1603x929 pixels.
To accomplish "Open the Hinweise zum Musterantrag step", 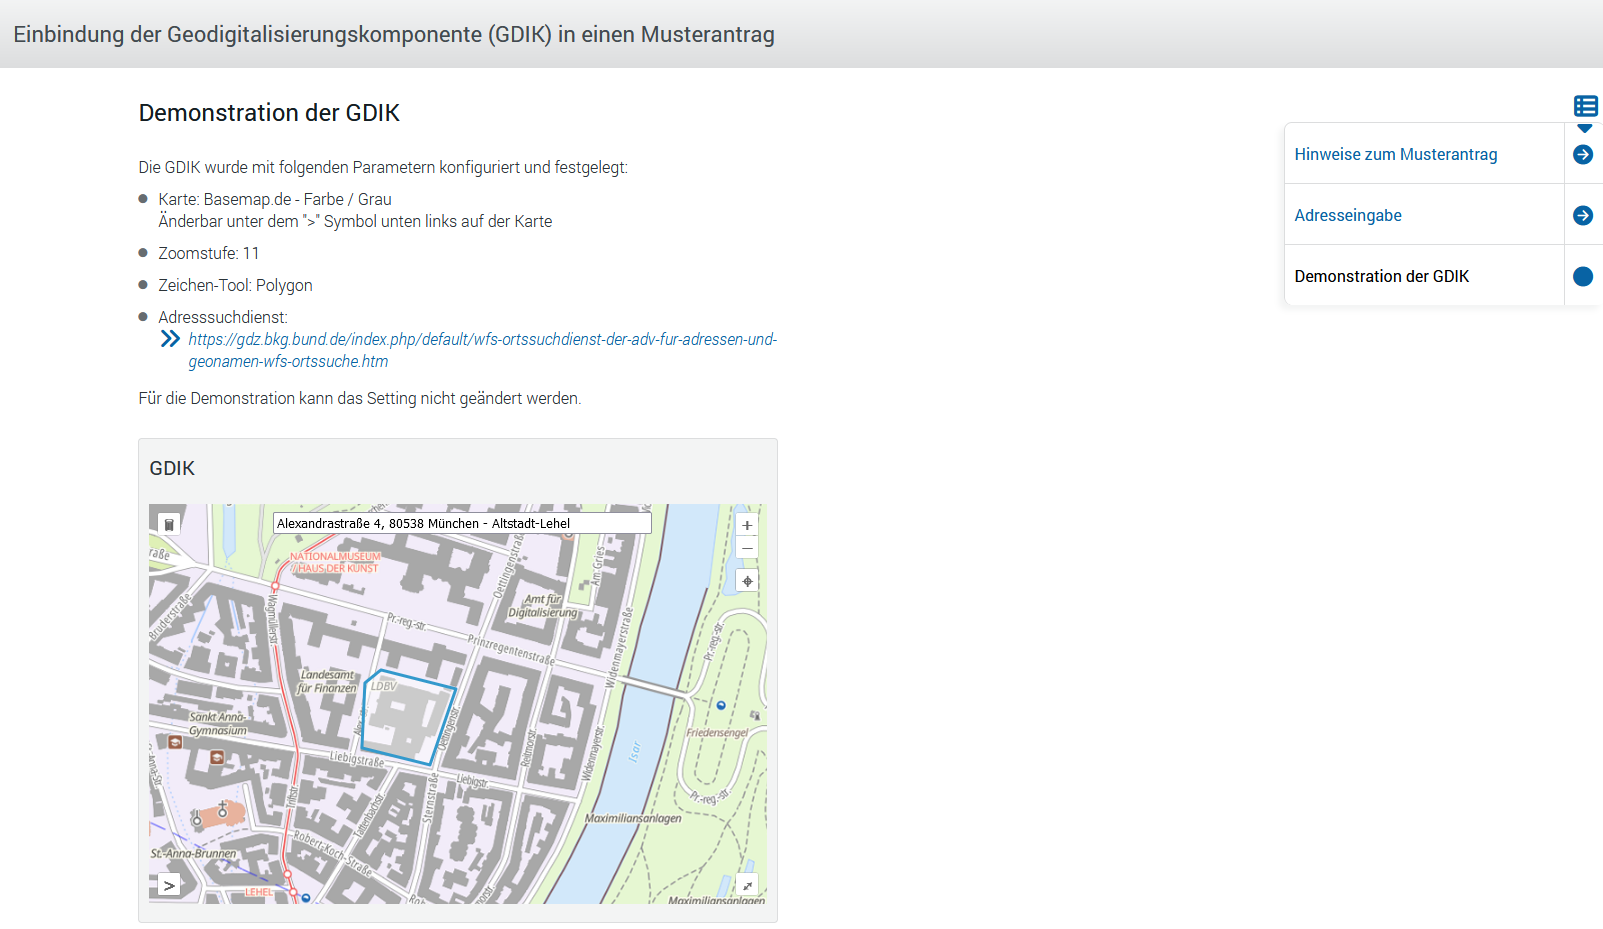I will (1395, 154).
